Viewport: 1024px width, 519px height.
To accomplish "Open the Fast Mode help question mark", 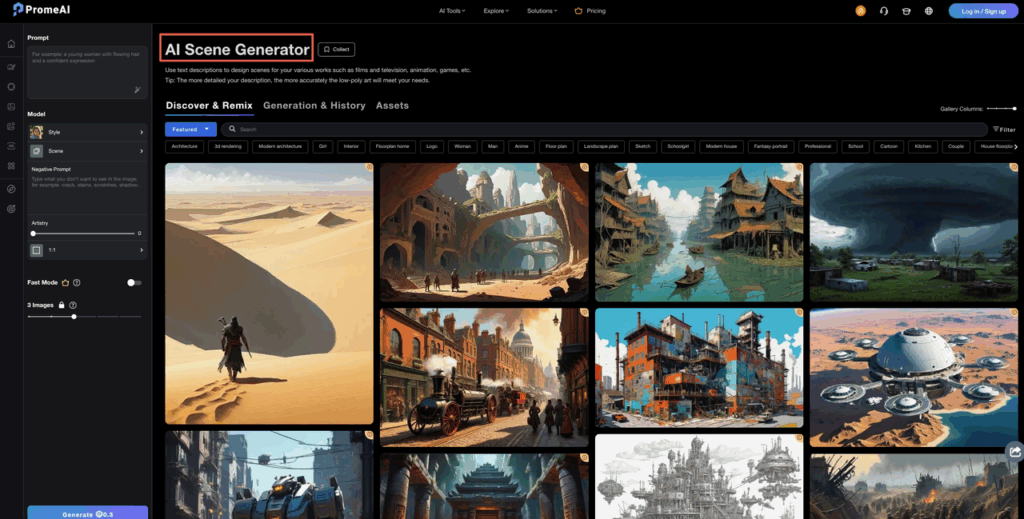I will tap(76, 283).
